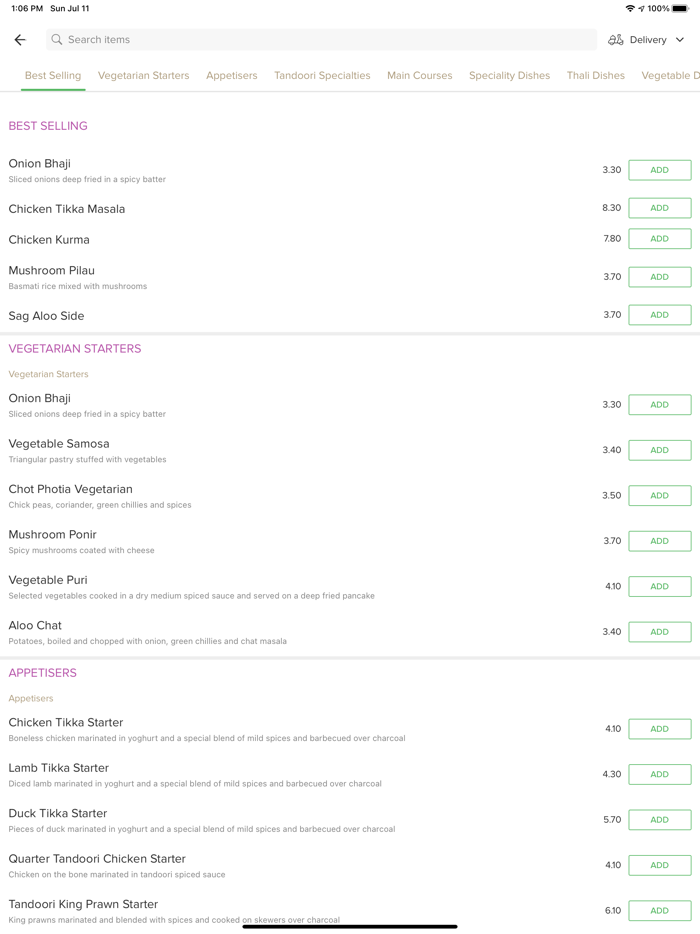Add Chicken Tikka Masala to order
The height and width of the screenshot is (934, 700).
[659, 208]
